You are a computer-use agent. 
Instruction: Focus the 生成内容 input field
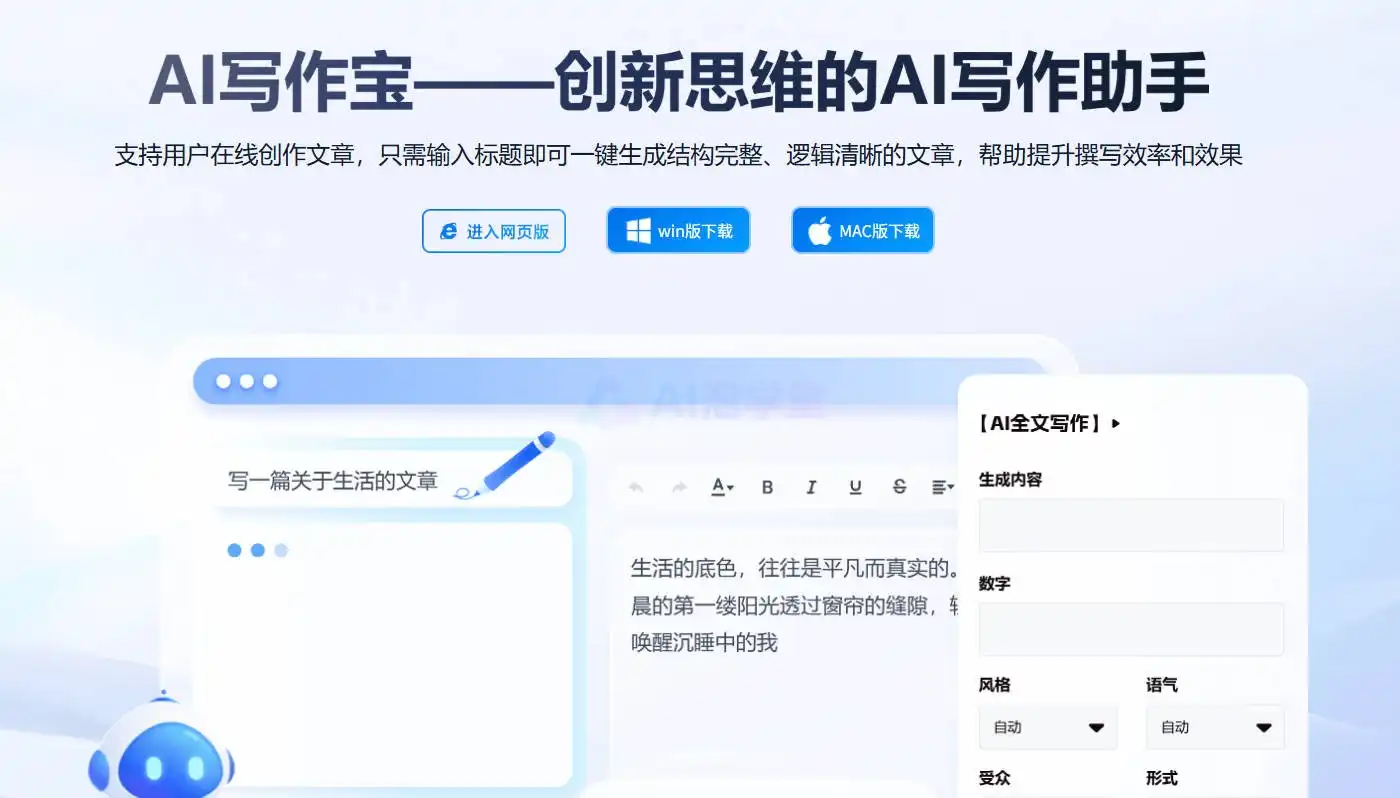tap(1131, 525)
